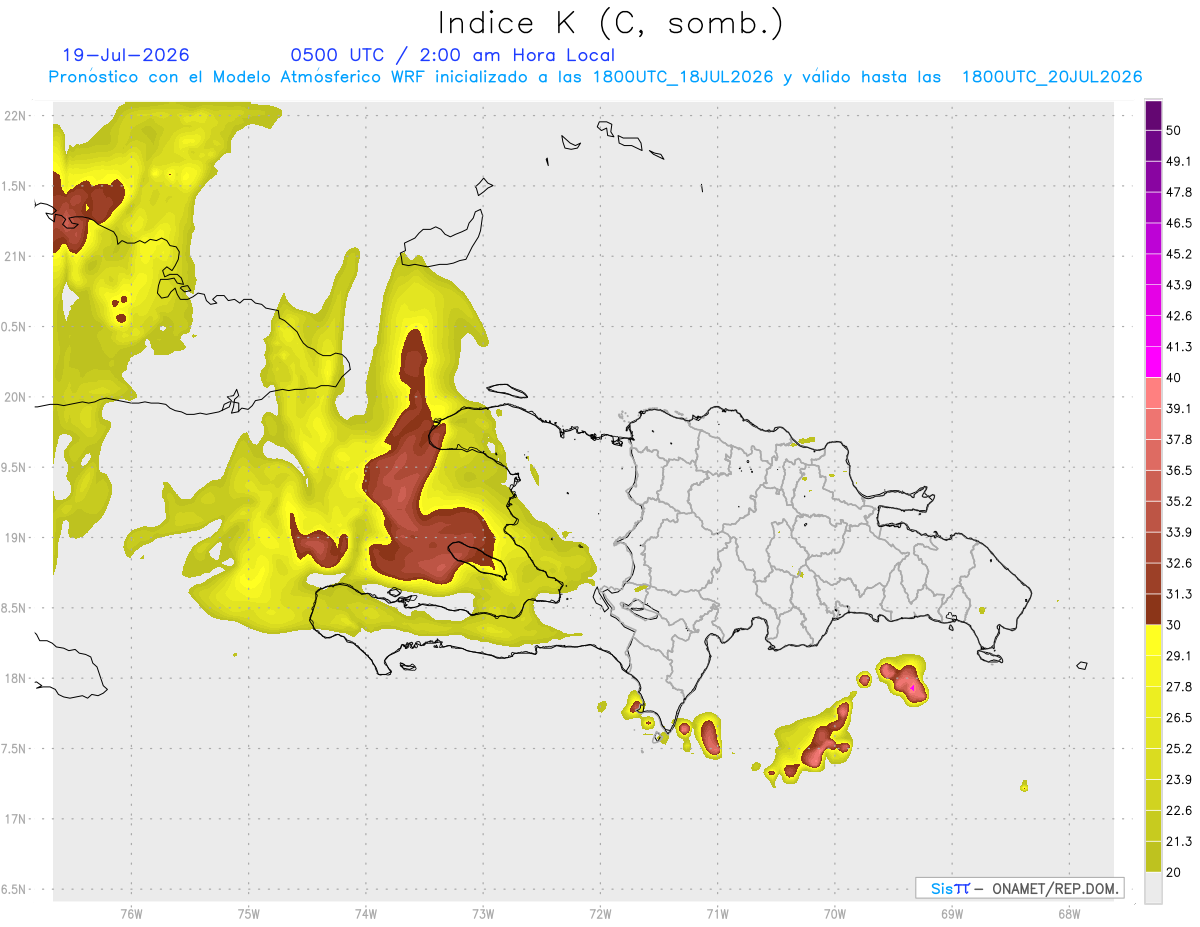Click the longitude label "72W"
The height and width of the screenshot is (927, 1200).
click(x=600, y=914)
